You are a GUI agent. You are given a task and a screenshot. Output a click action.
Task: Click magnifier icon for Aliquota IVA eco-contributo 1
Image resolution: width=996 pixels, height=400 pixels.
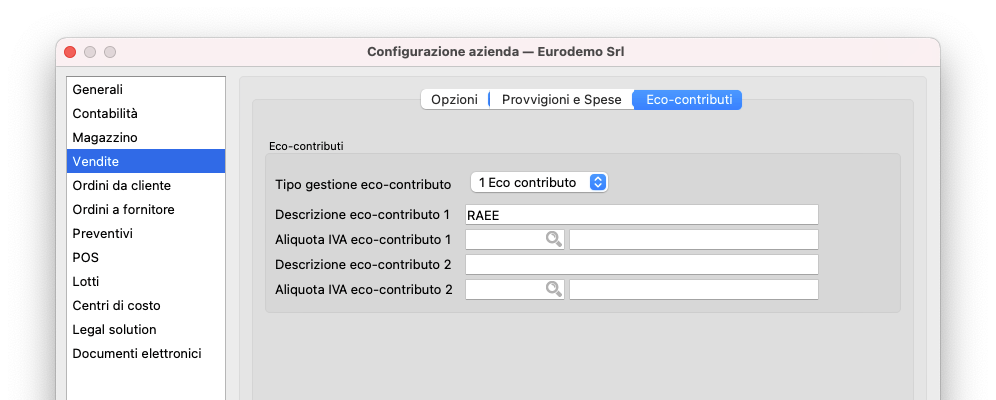(x=553, y=239)
